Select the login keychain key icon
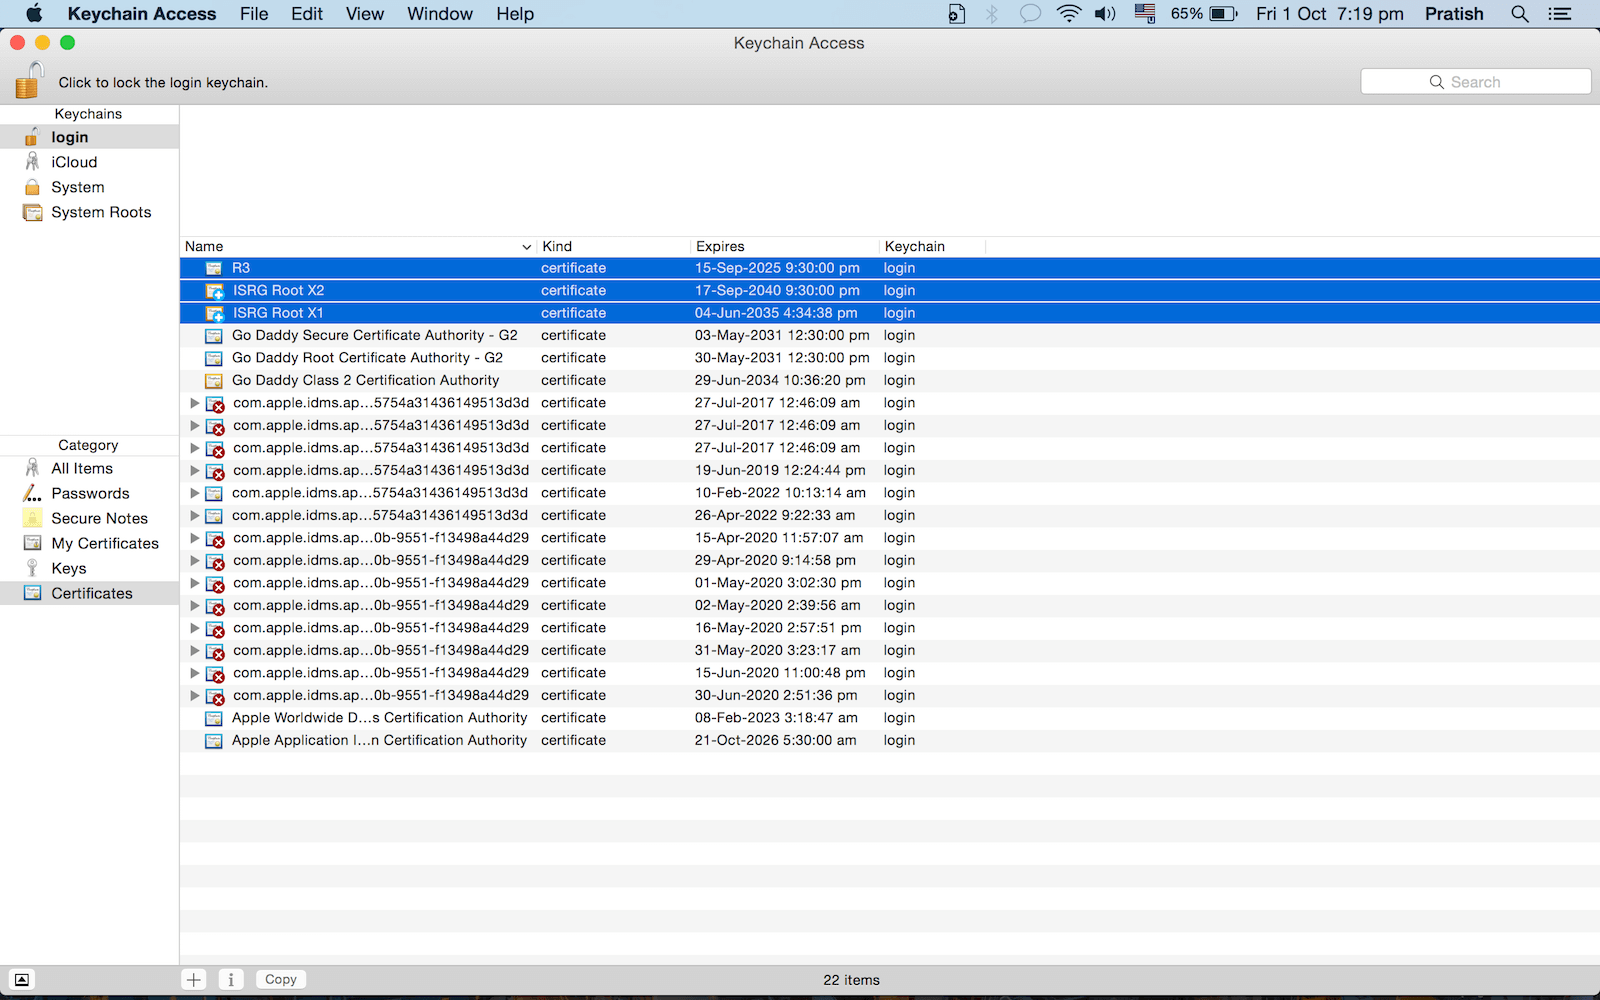 [32, 136]
